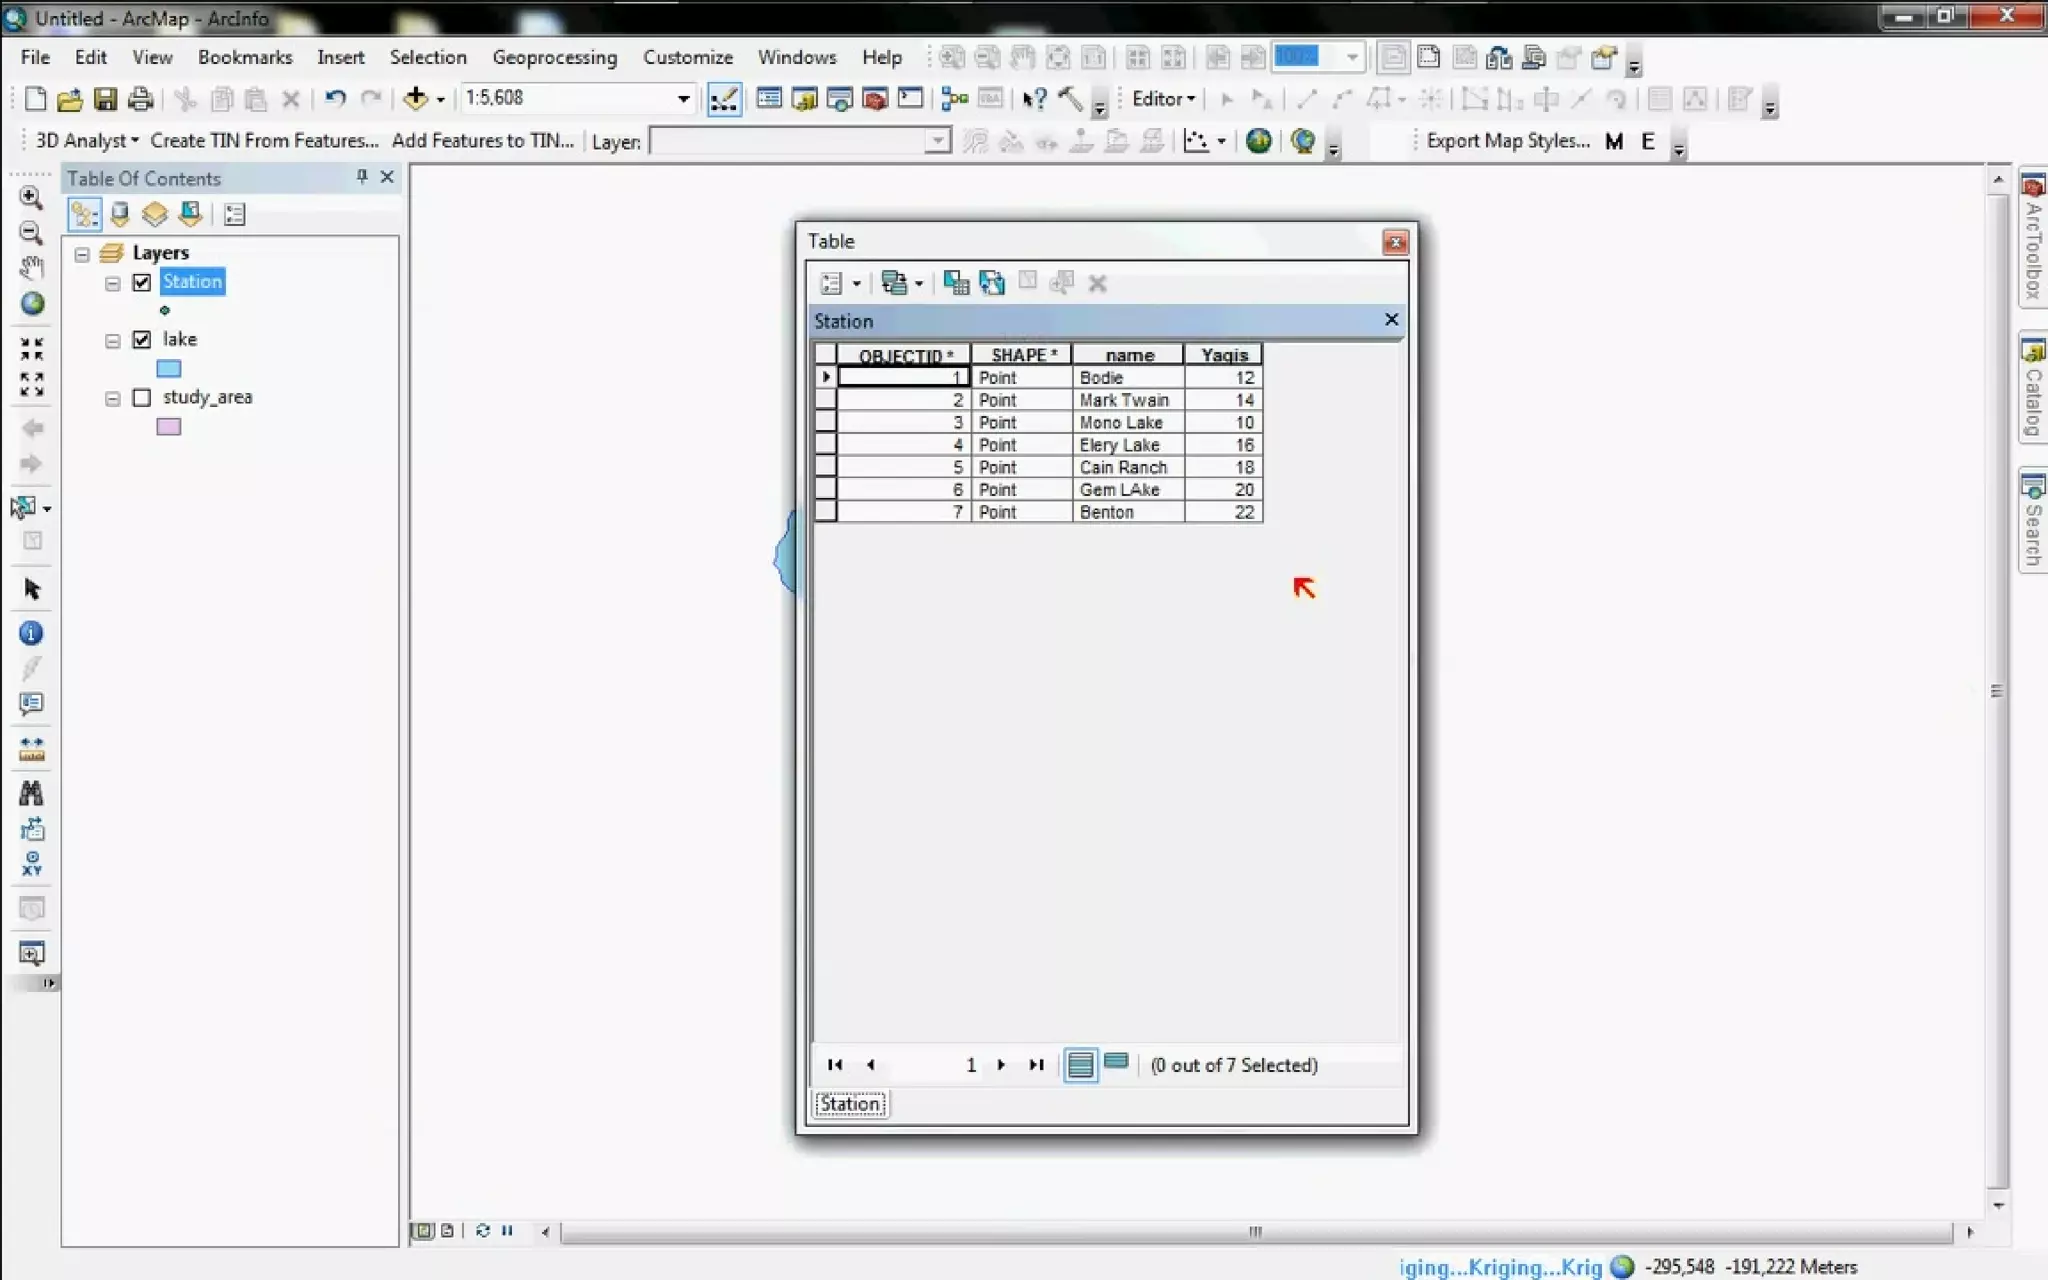Open the map scale dropdown
This screenshot has width=2048, height=1280.
683,98
